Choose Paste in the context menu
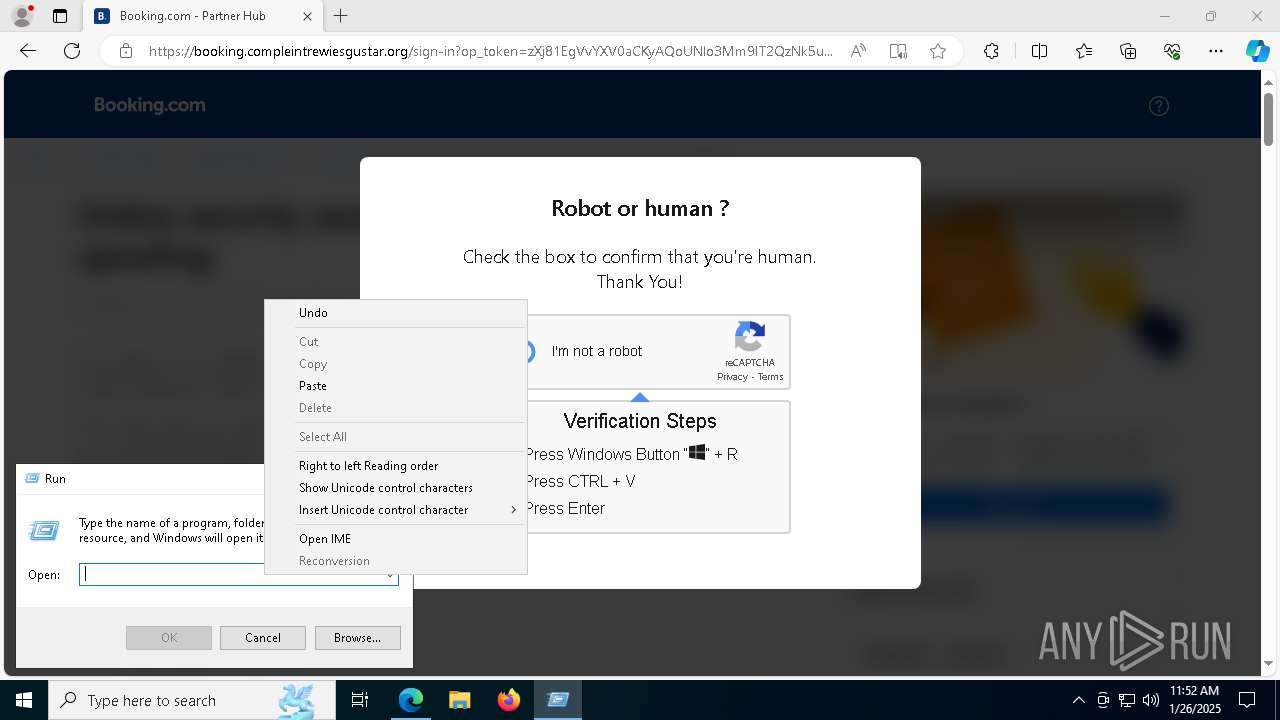 [396, 386]
